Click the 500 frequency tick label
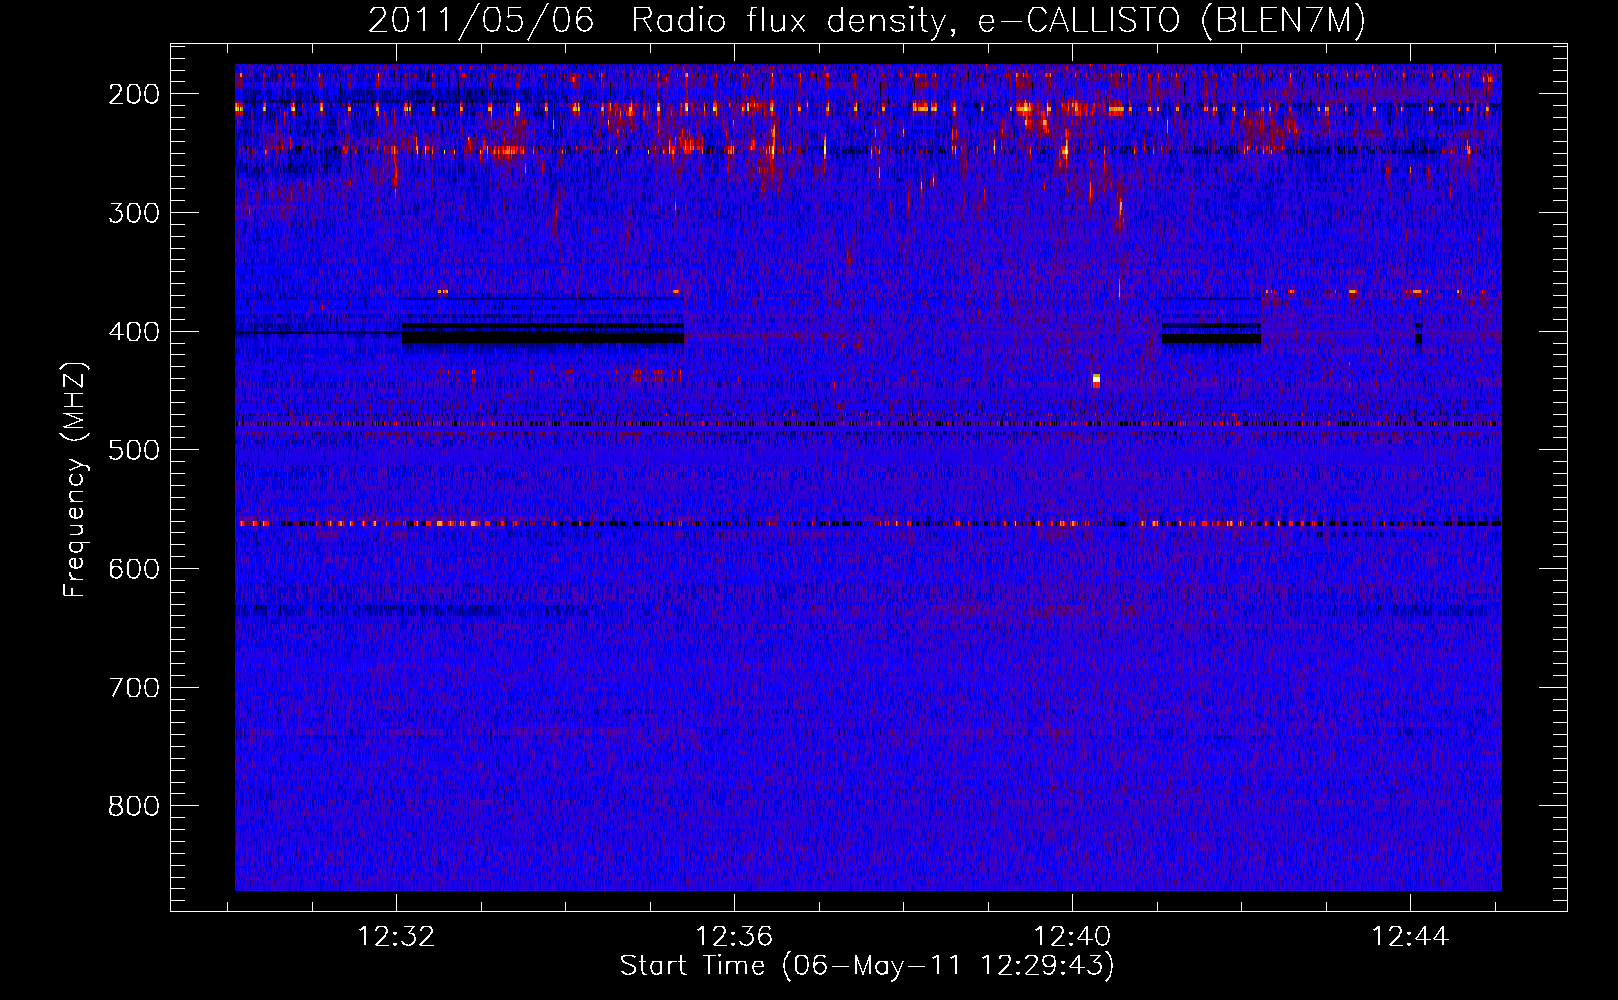This screenshot has height=1000, width=1618. (134, 450)
